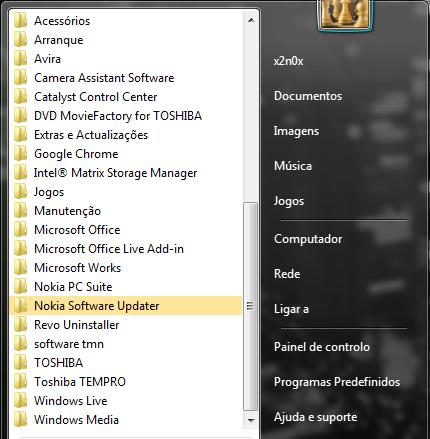Click the folder icon next to Acessórios
Image resolution: width=430 pixels, height=439 pixels.
[x=20, y=21]
